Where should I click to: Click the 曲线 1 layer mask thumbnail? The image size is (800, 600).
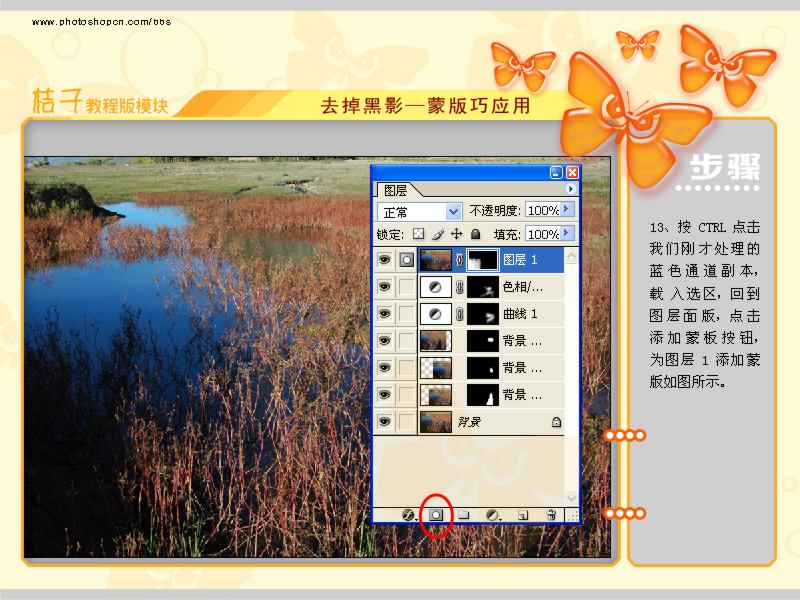point(483,314)
